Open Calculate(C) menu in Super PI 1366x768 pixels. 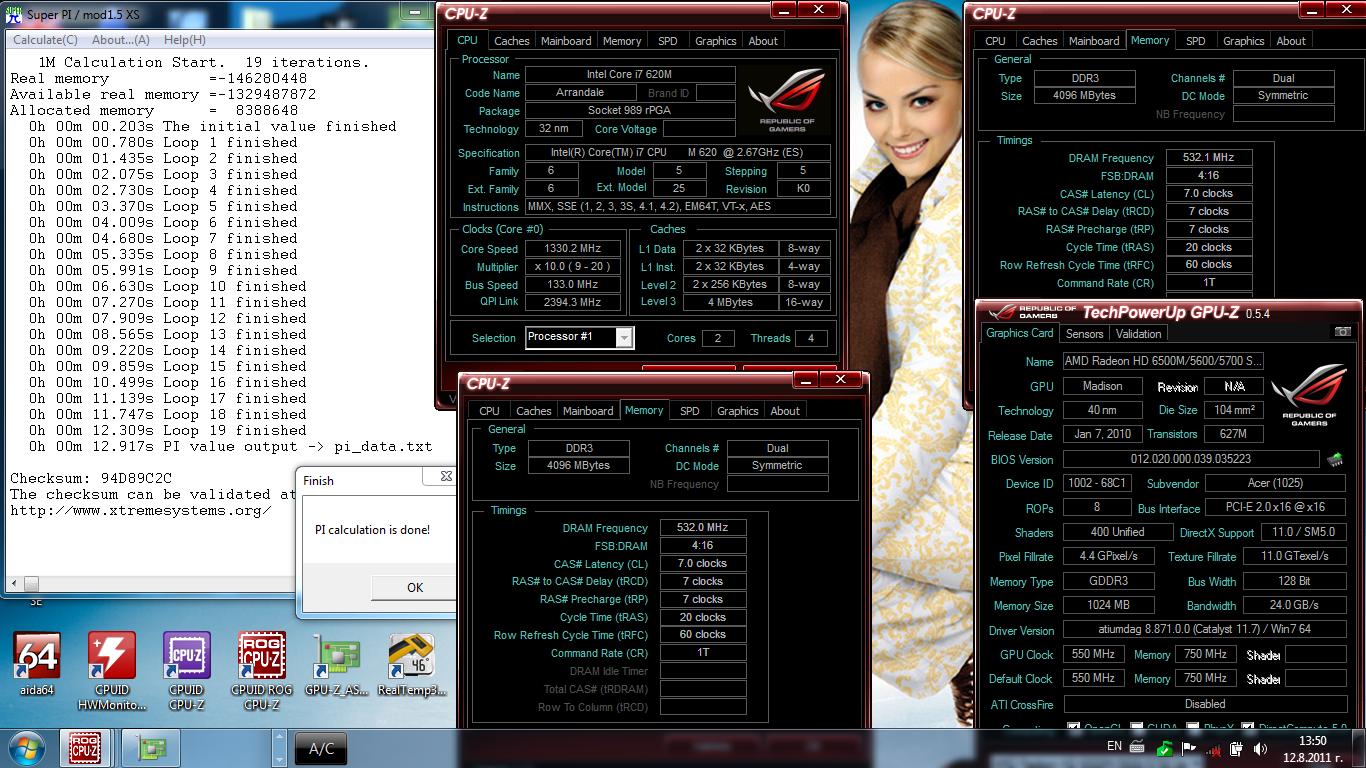(x=45, y=40)
